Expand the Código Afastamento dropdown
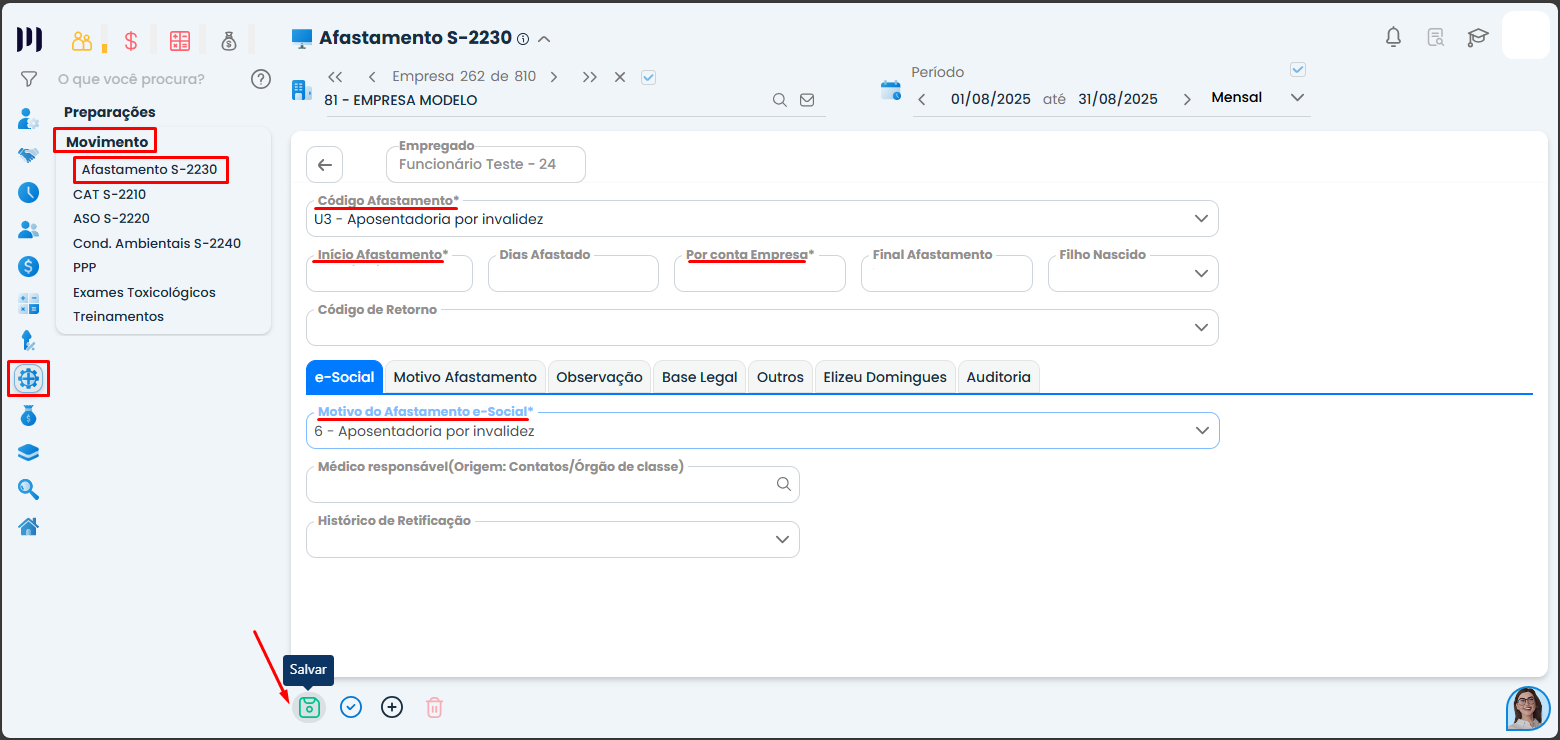This screenshot has height=740, width=1560. coord(1201,219)
